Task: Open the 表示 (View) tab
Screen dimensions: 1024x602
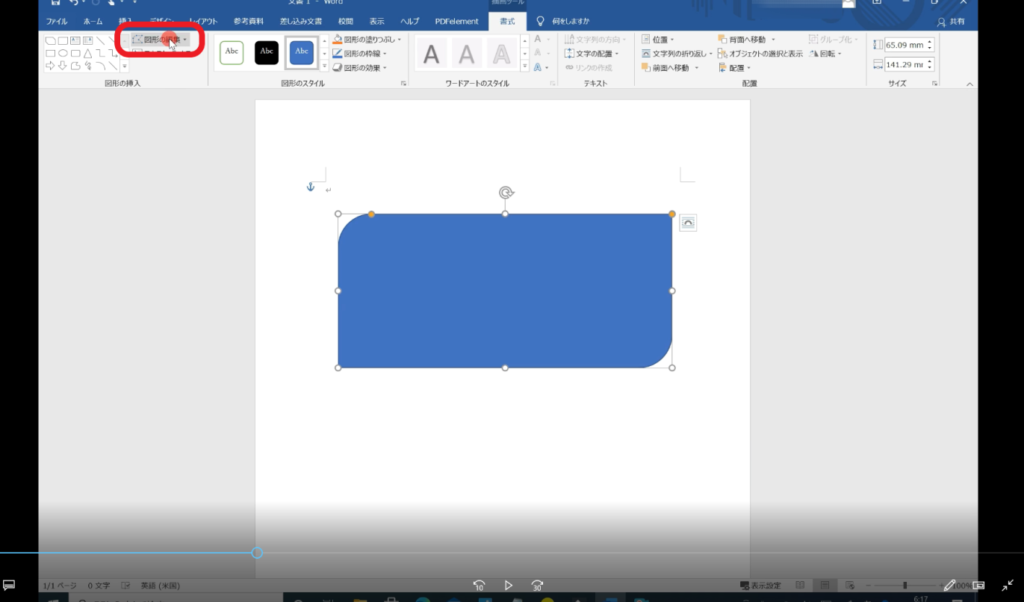Action: click(x=376, y=21)
